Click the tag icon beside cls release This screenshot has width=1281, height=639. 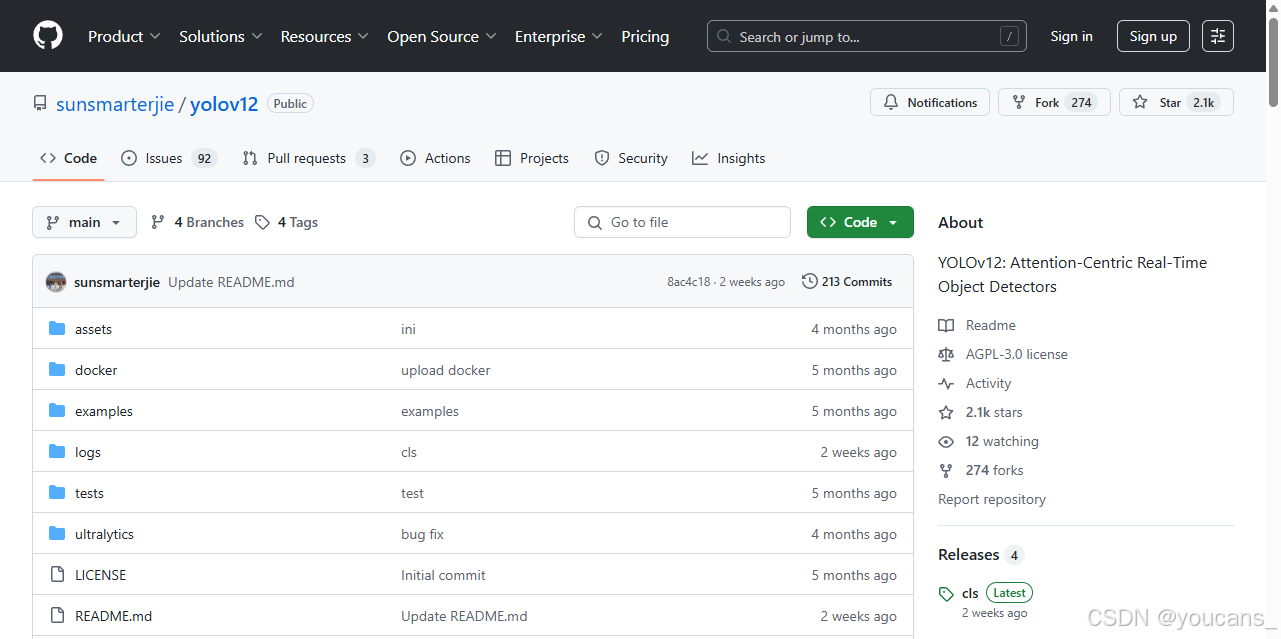(x=946, y=594)
